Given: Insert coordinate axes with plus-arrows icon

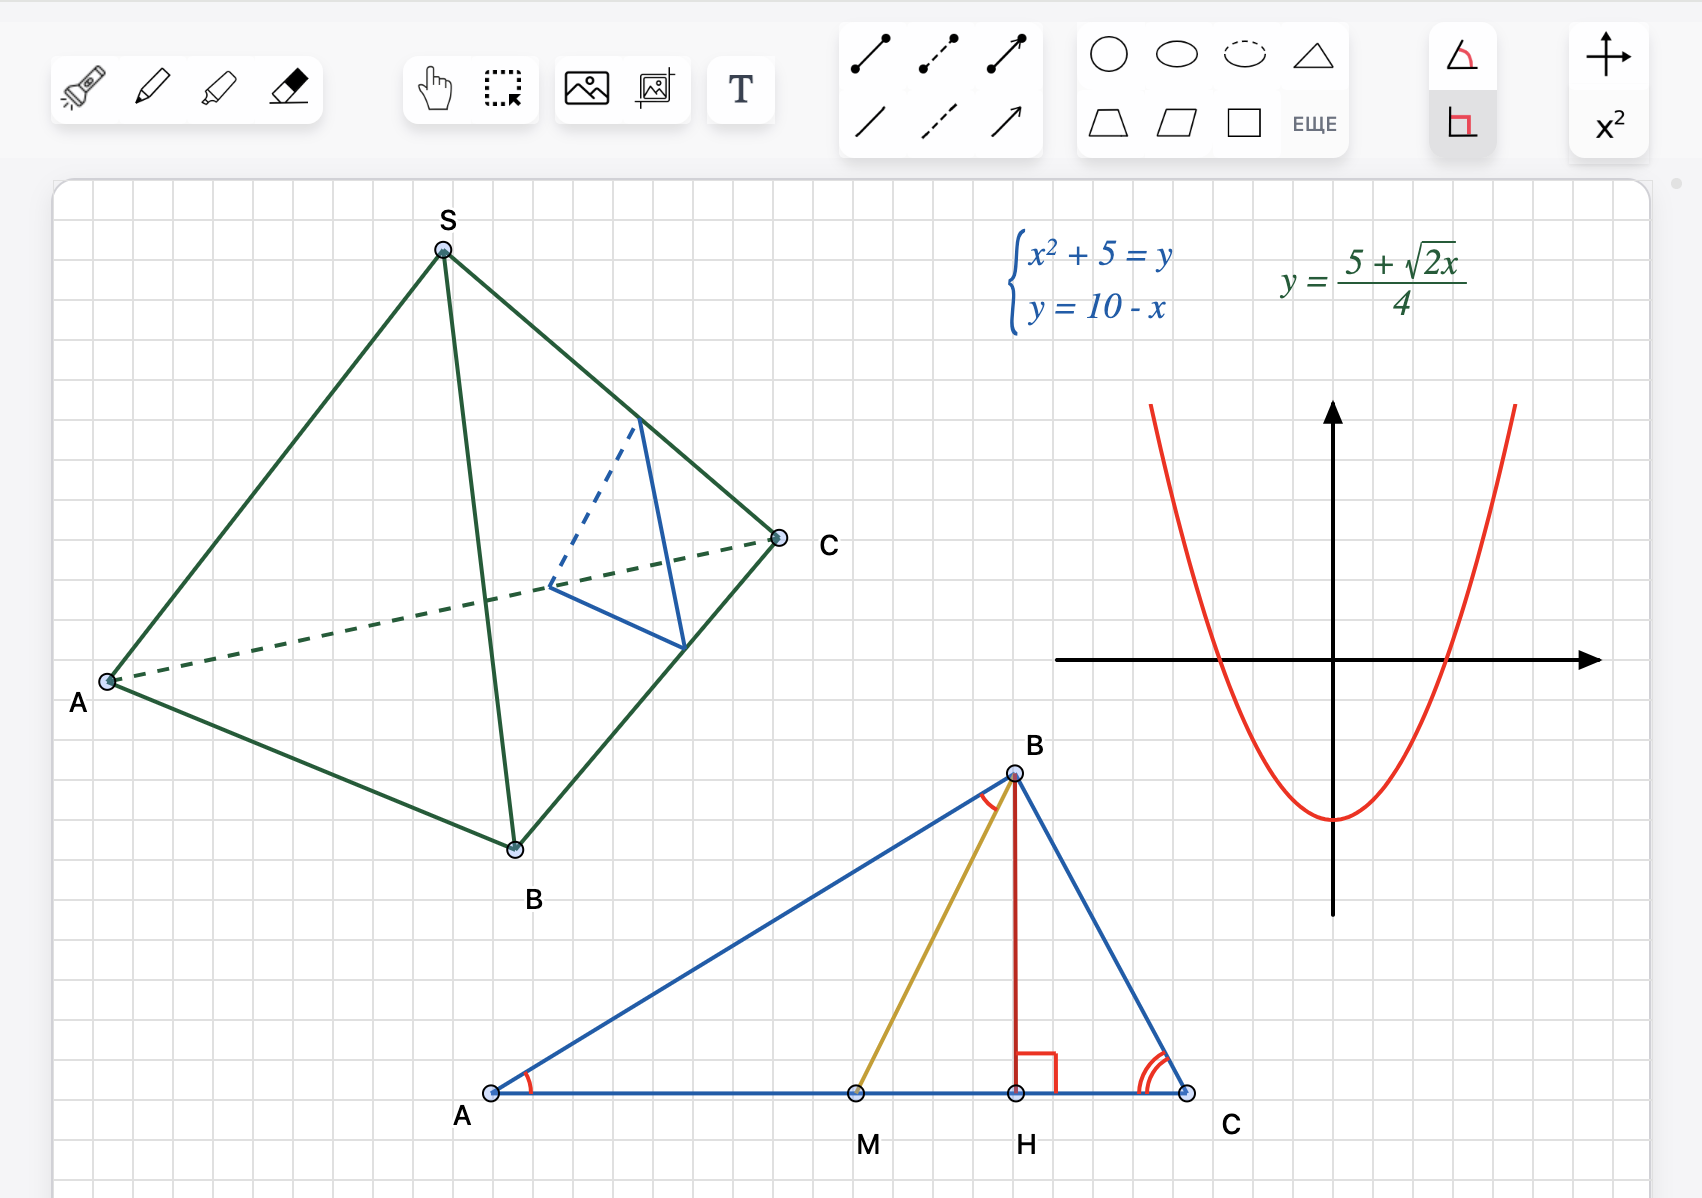Looking at the screenshot, I should coord(1608,55).
